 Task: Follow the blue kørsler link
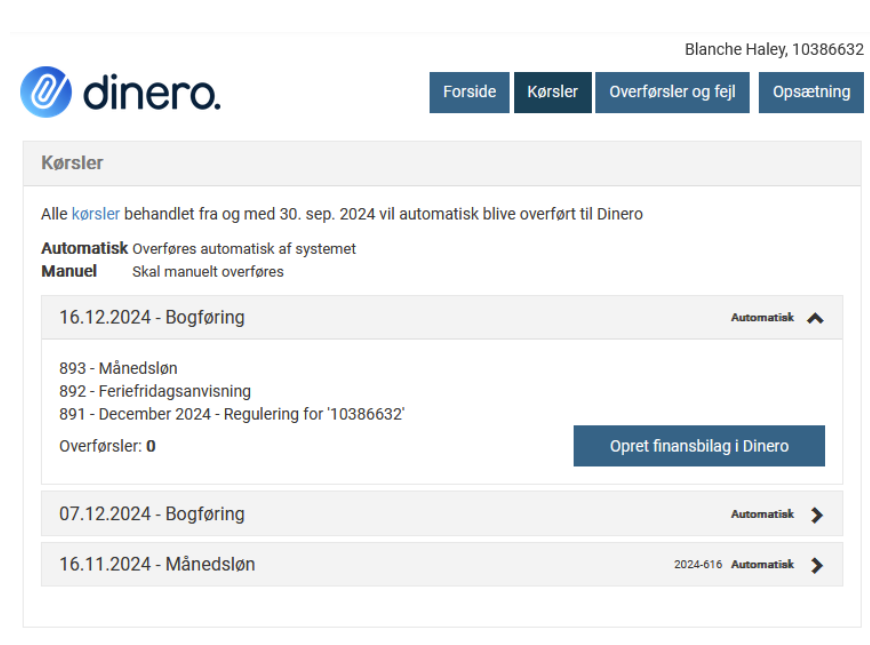[96, 214]
